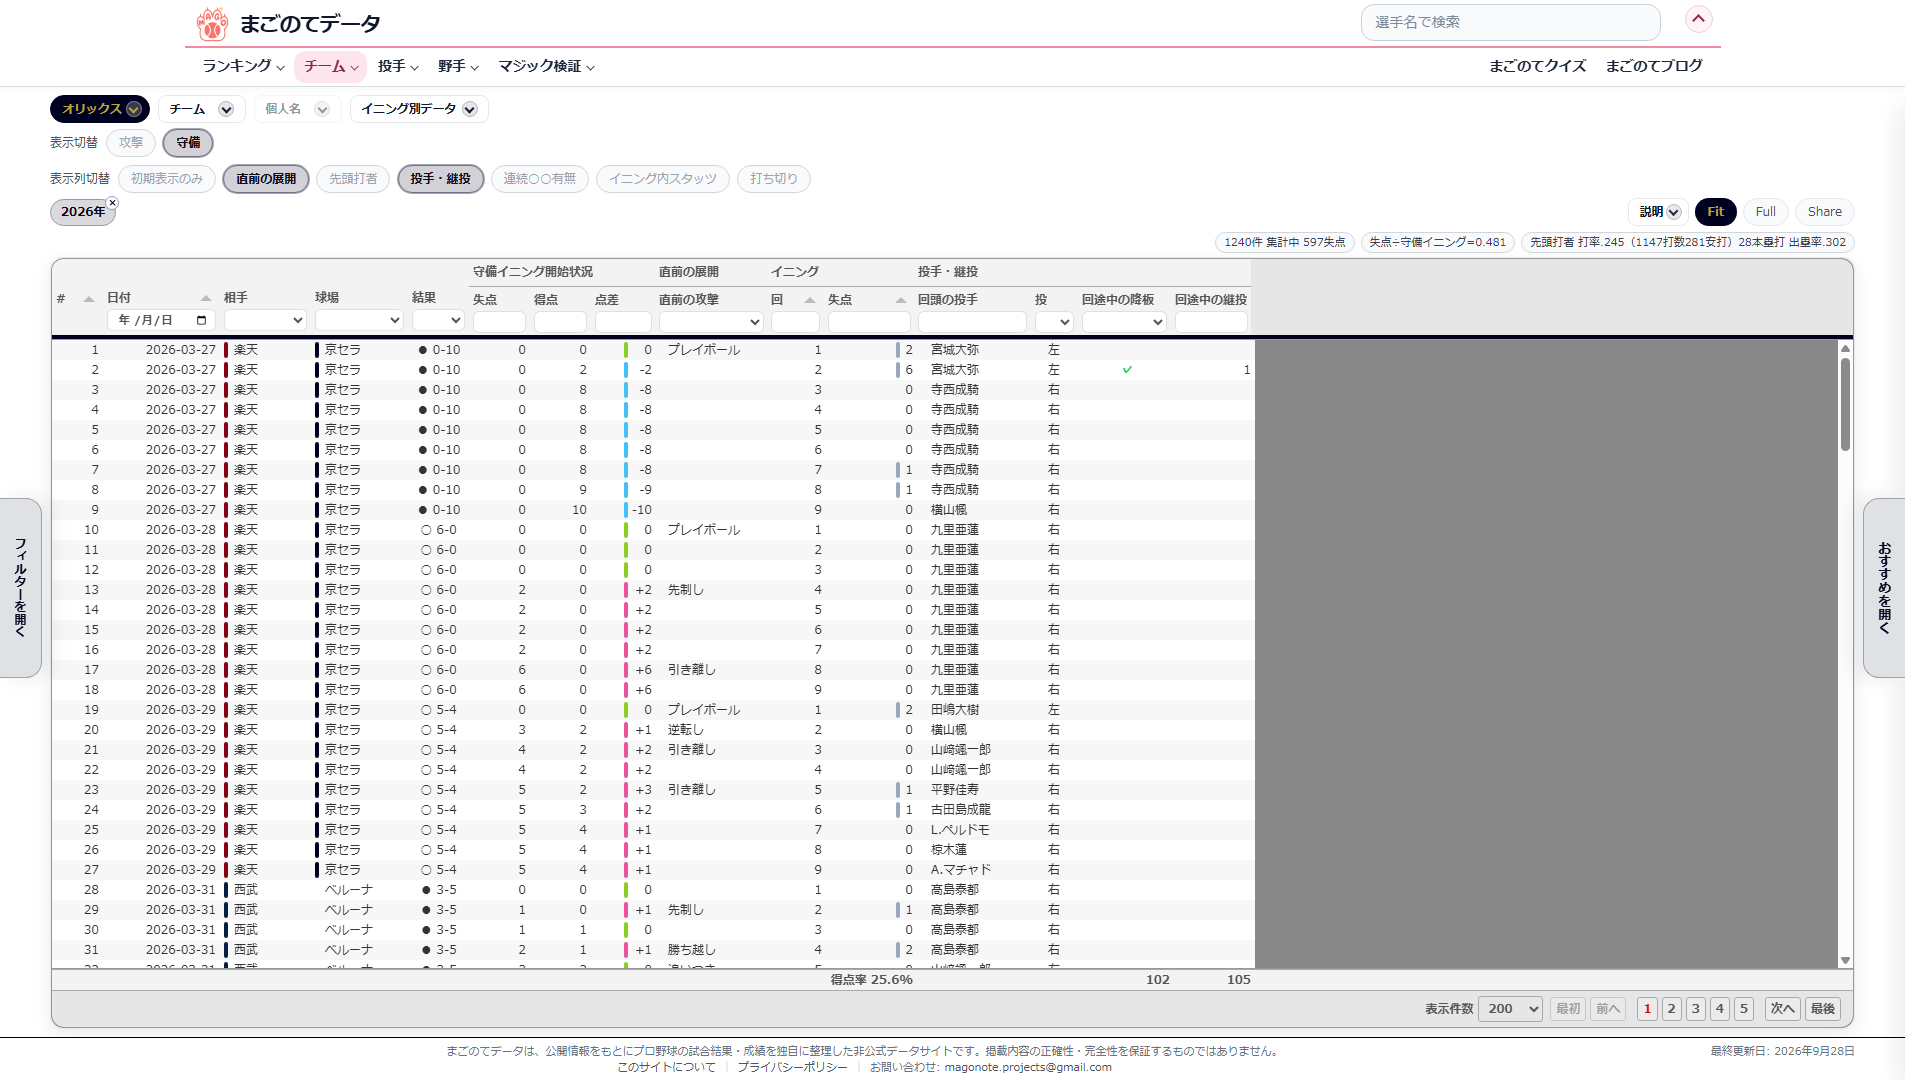Click the scrollbar up arrow
The image size is (1920, 1080).
pos(1845,348)
